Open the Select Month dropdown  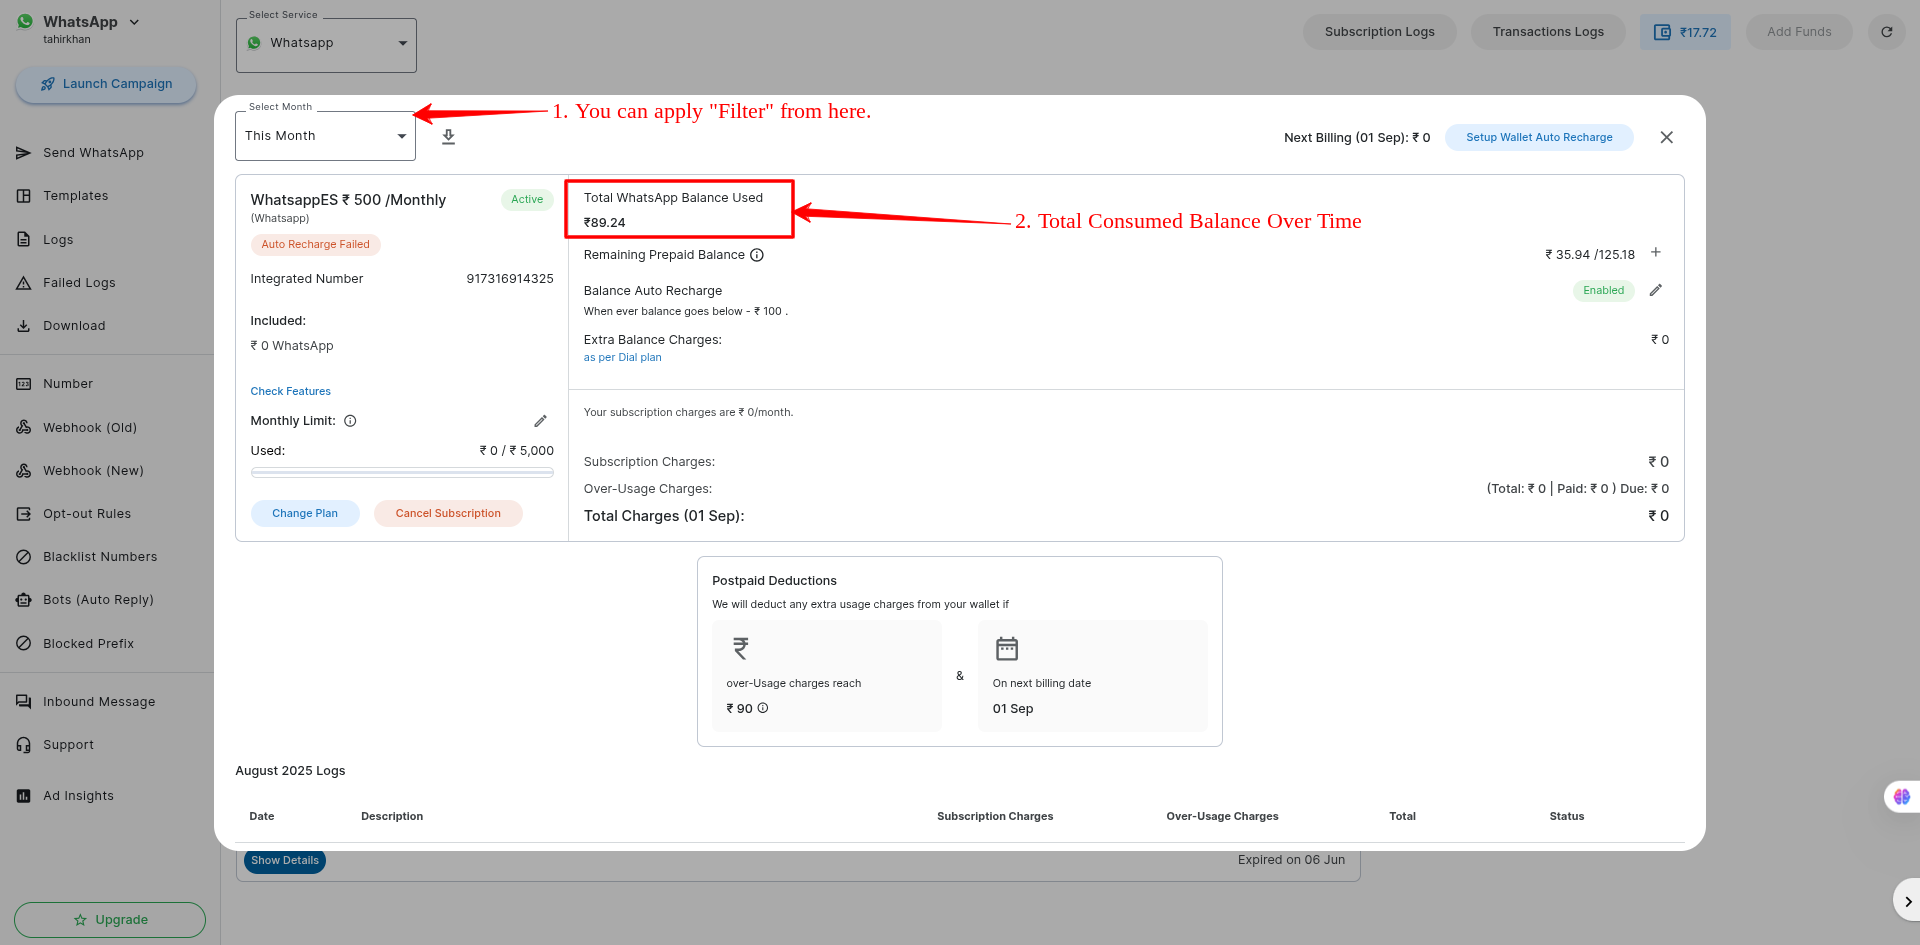[325, 136]
